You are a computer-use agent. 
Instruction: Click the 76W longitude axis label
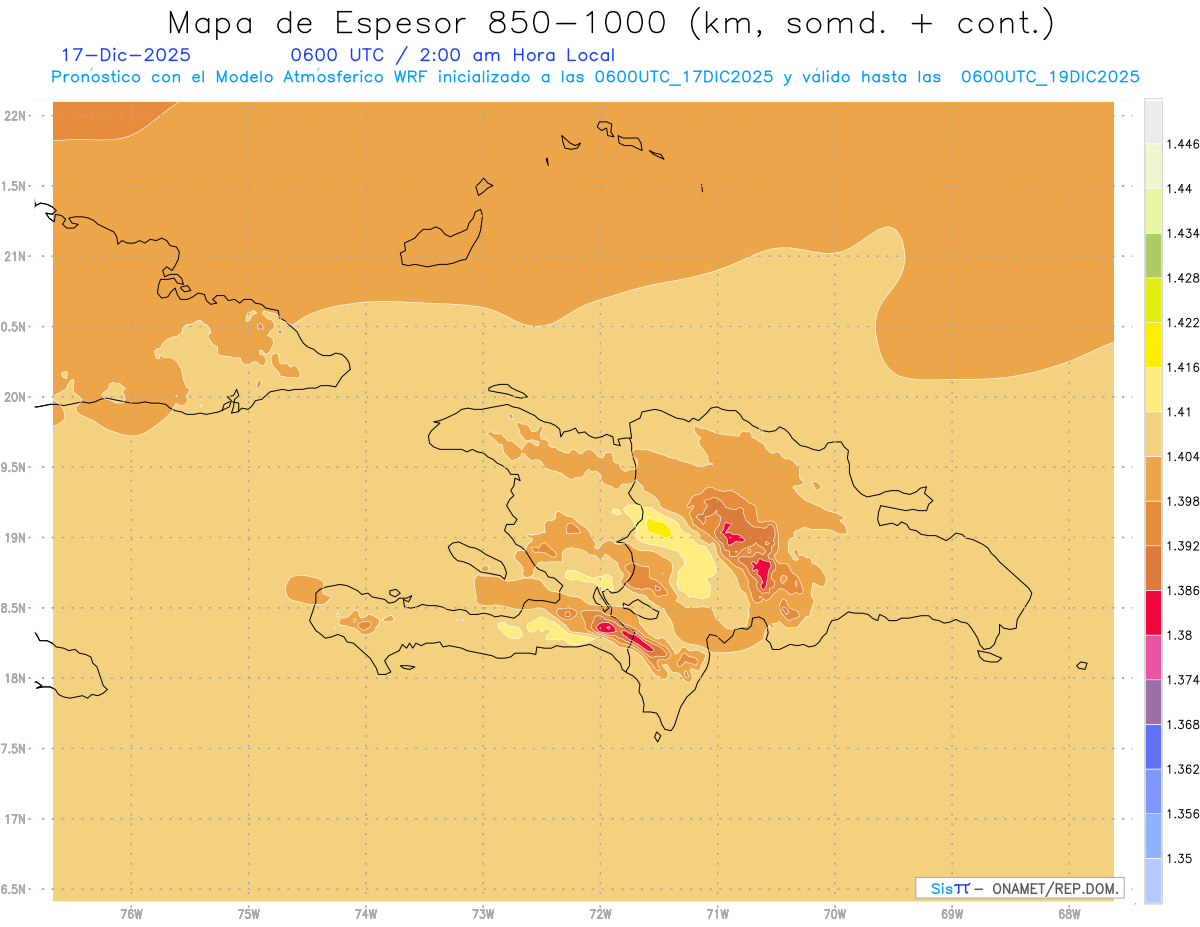pos(131,914)
